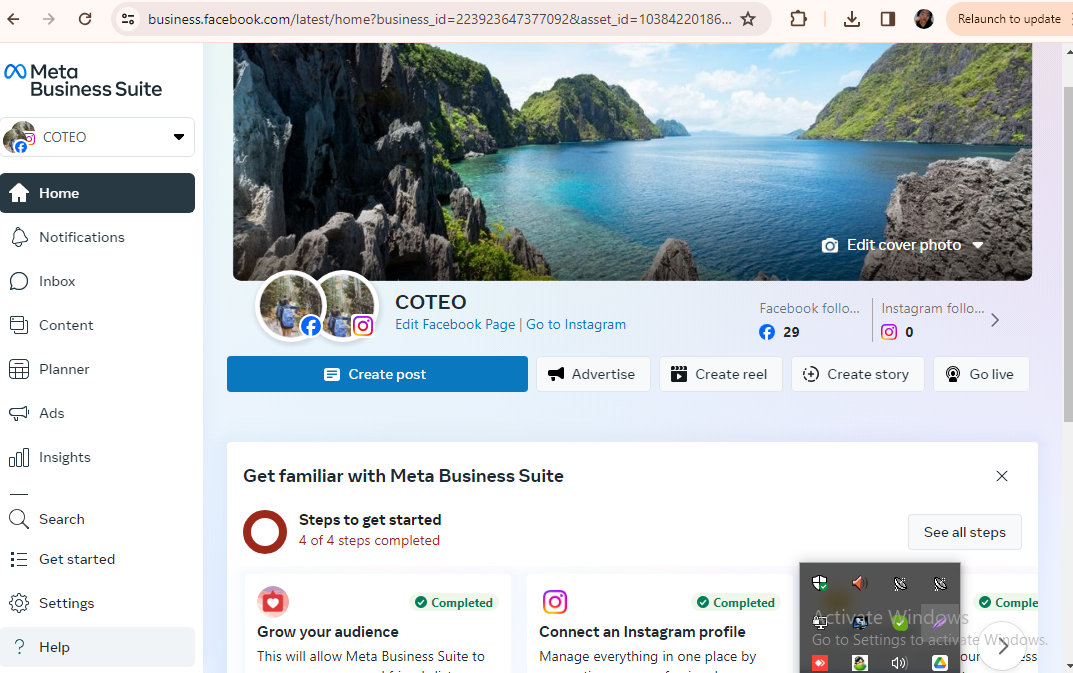Click the Create story button
The width and height of the screenshot is (1073, 673).
click(x=857, y=374)
